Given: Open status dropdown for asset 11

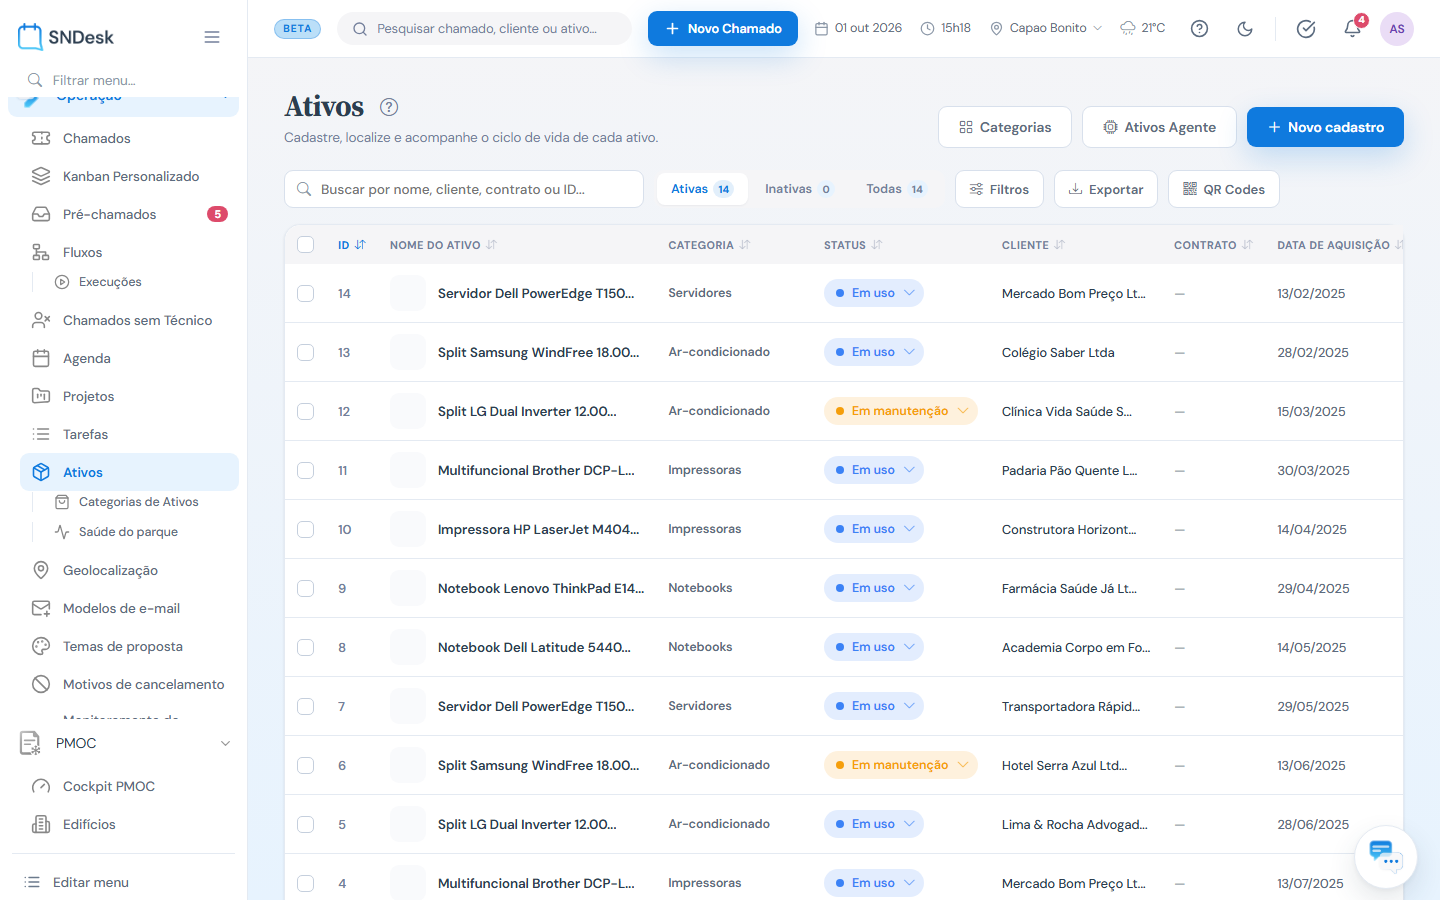Looking at the screenshot, I should [x=874, y=470].
